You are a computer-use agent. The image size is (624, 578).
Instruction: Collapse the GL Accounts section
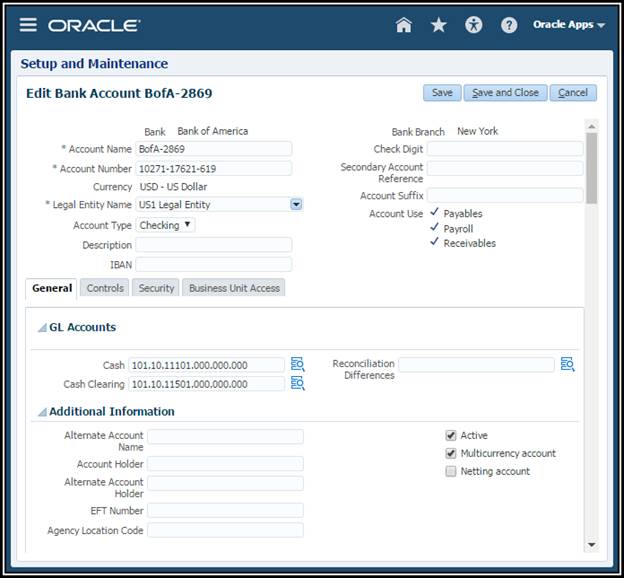[42, 328]
